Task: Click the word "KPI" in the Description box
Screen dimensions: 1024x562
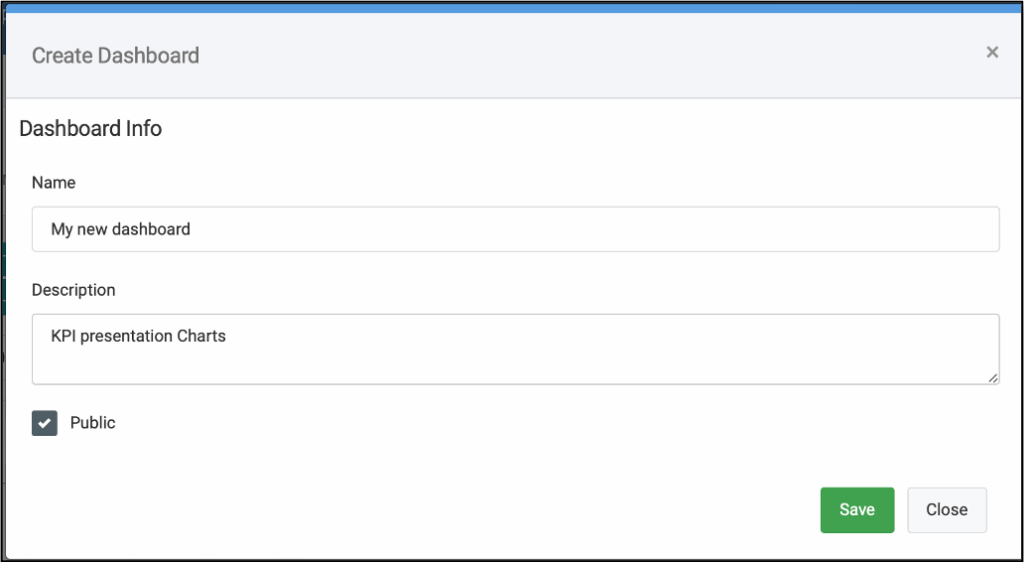Action: (x=63, y=336)
